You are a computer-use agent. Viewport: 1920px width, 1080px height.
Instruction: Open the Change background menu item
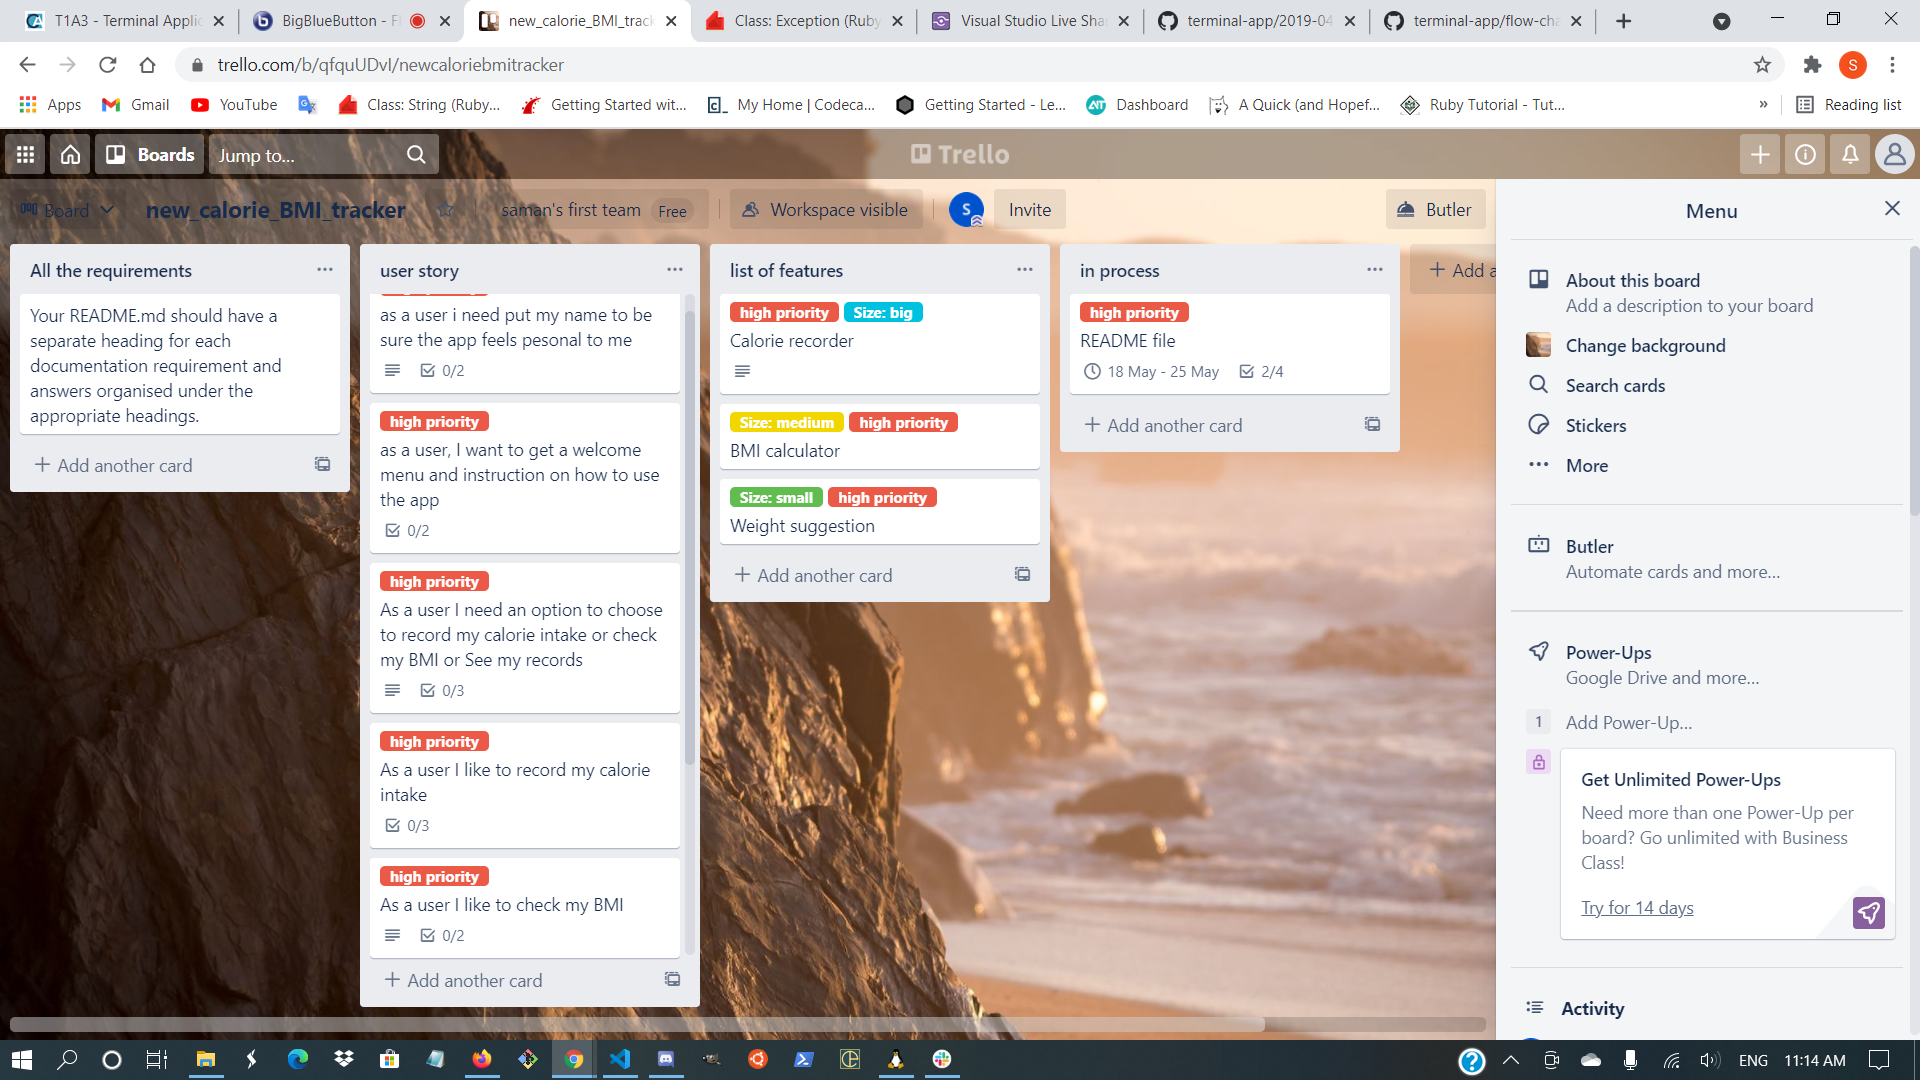[1644, 346]
